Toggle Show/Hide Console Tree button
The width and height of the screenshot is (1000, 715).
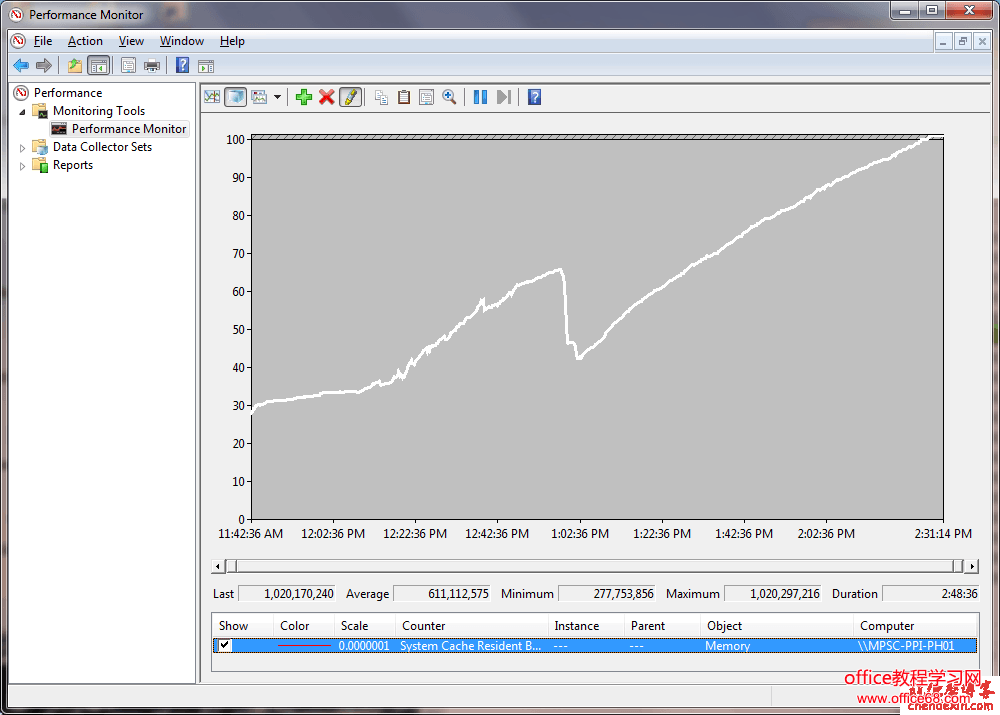click(98, 66)
